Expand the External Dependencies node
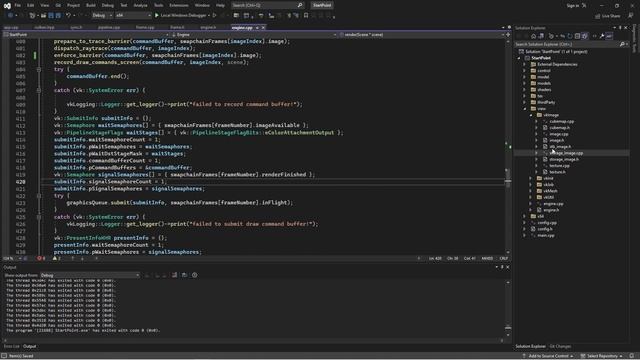Image resolution: width=640 pixels, height=360 pixels. [x=524, y=64]
